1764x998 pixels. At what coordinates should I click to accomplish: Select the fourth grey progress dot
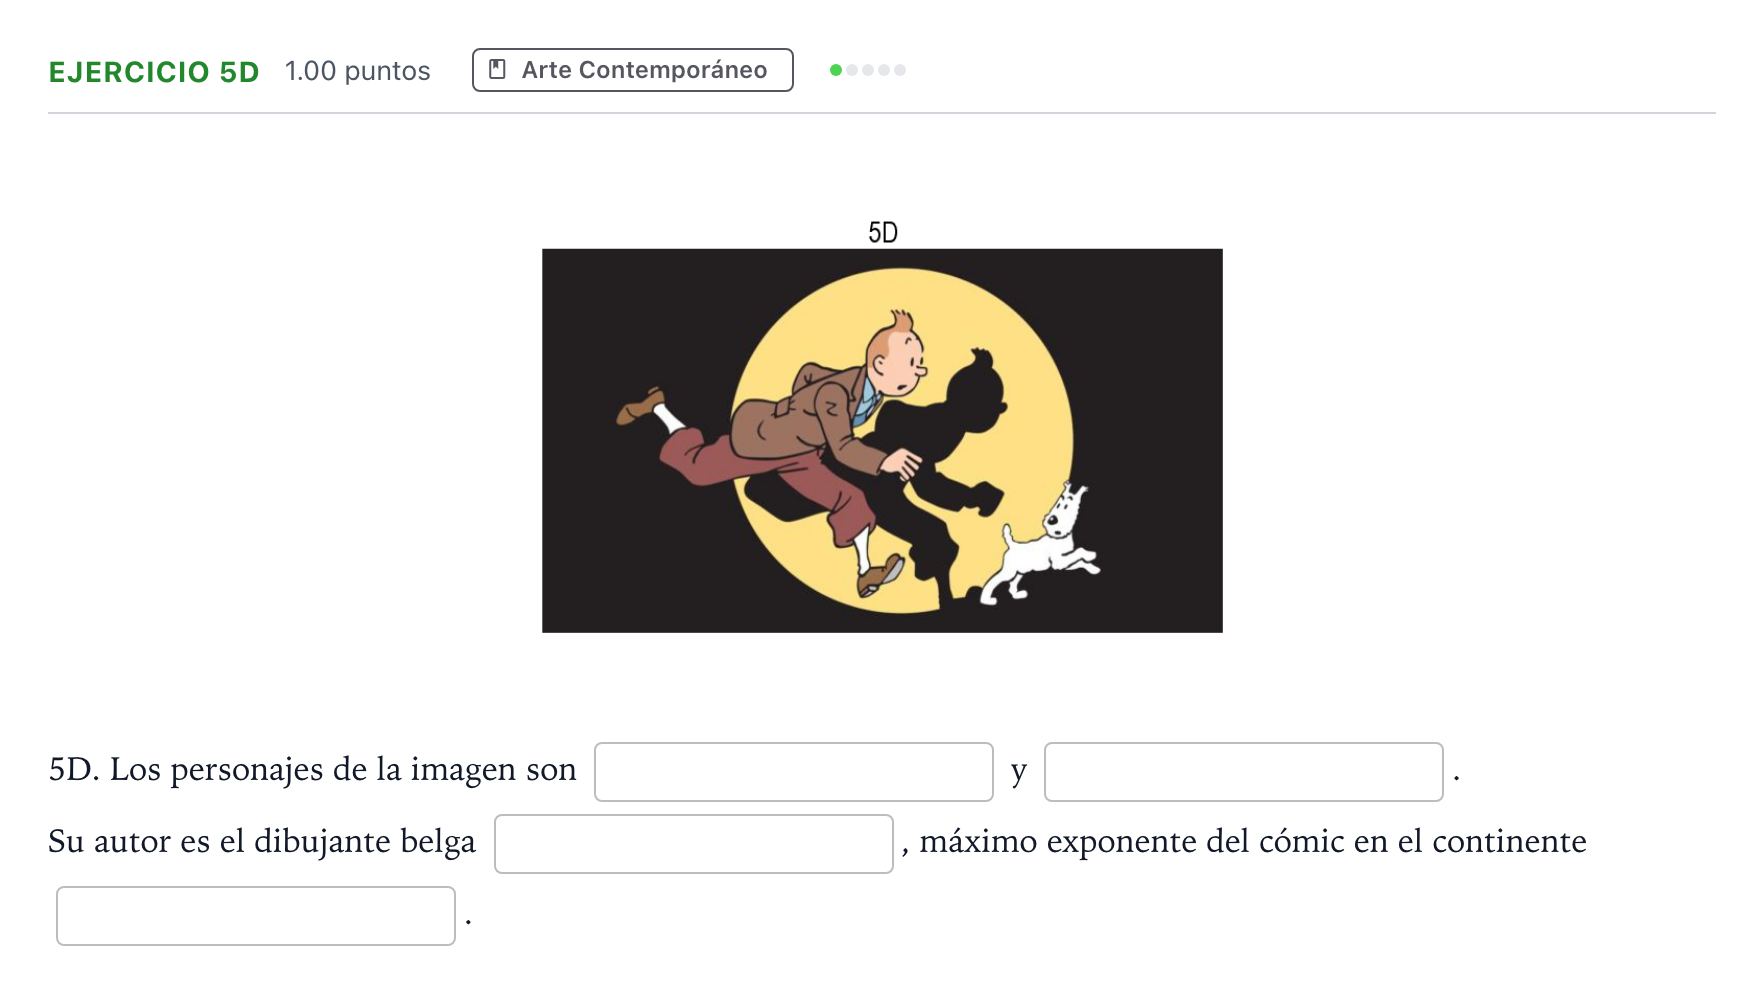coord(884,70)
